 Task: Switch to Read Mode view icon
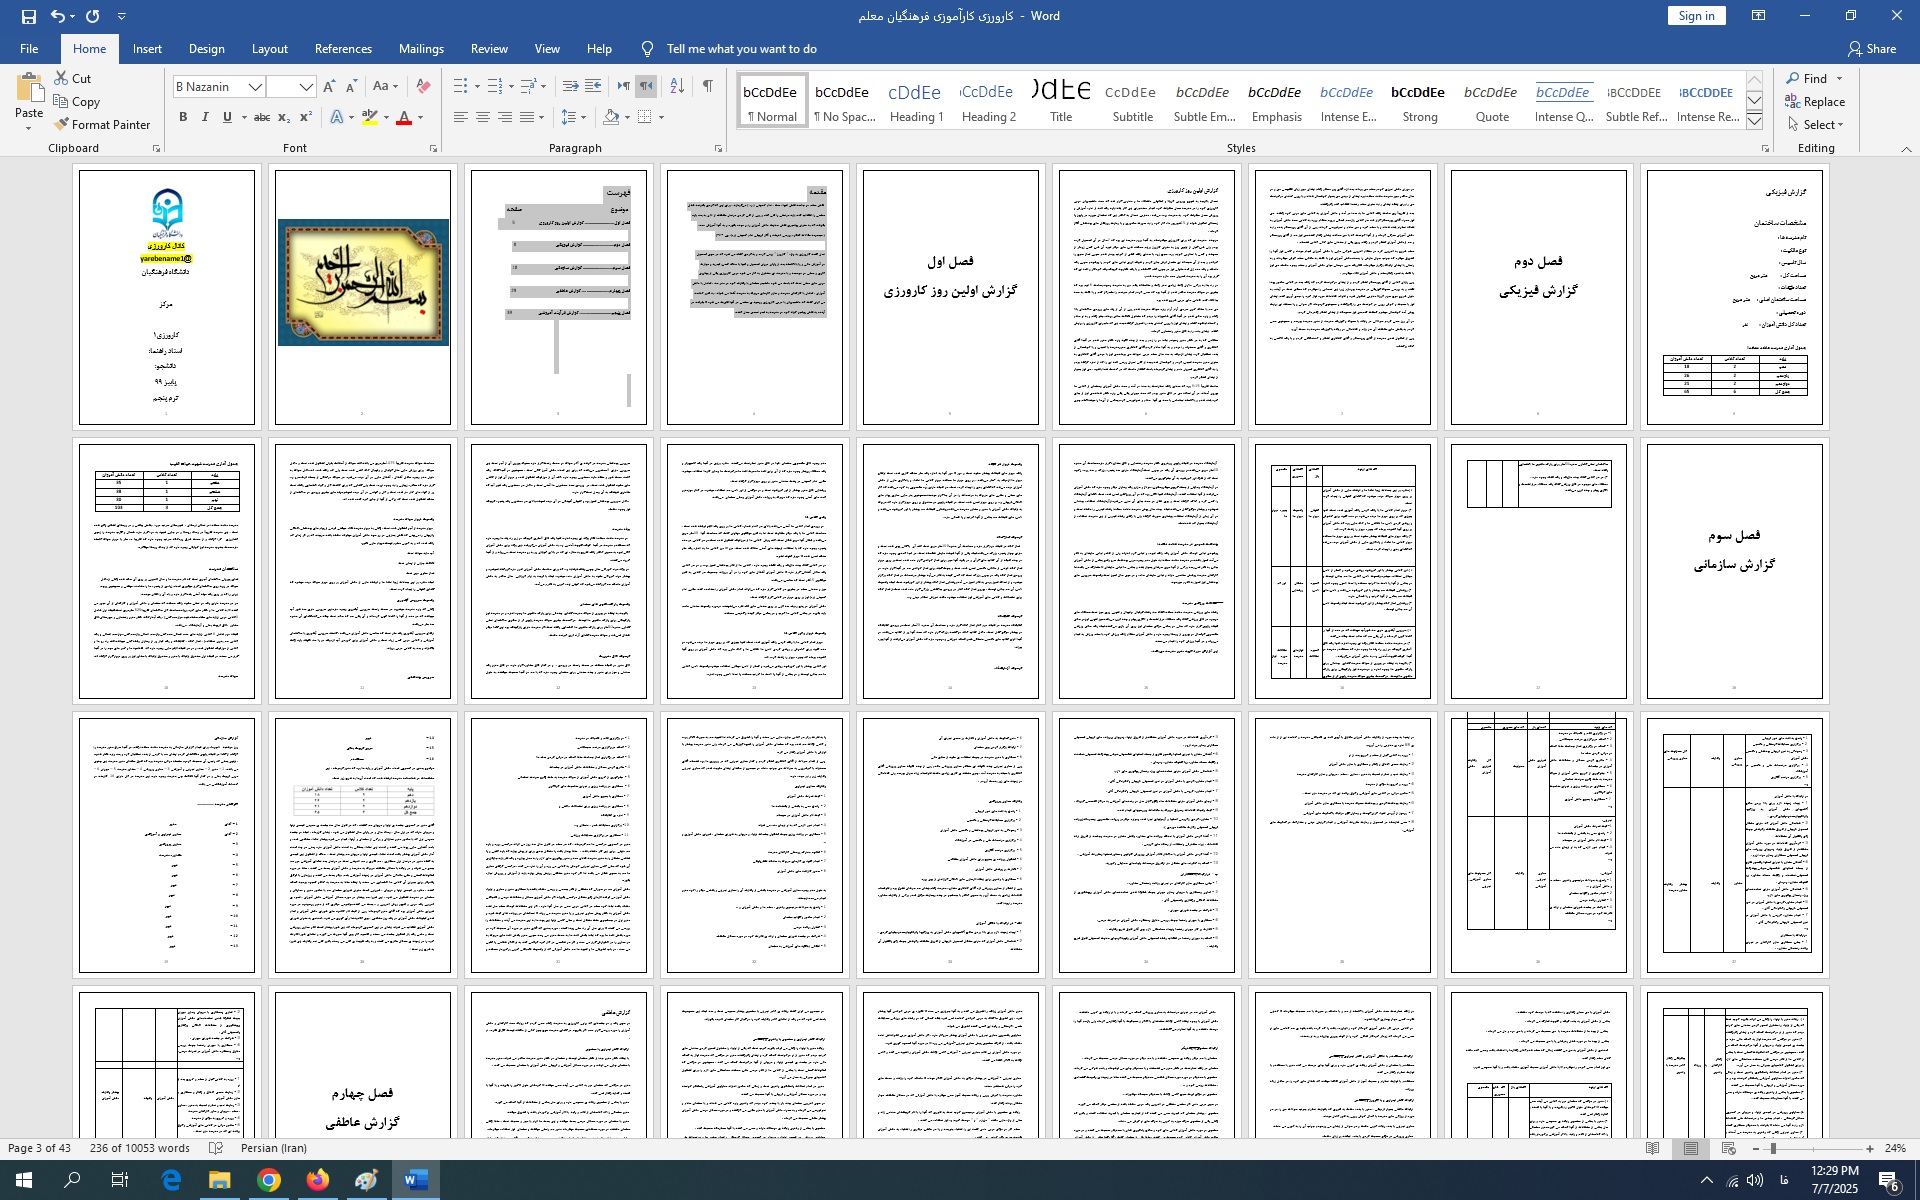coord(1653,1149)
